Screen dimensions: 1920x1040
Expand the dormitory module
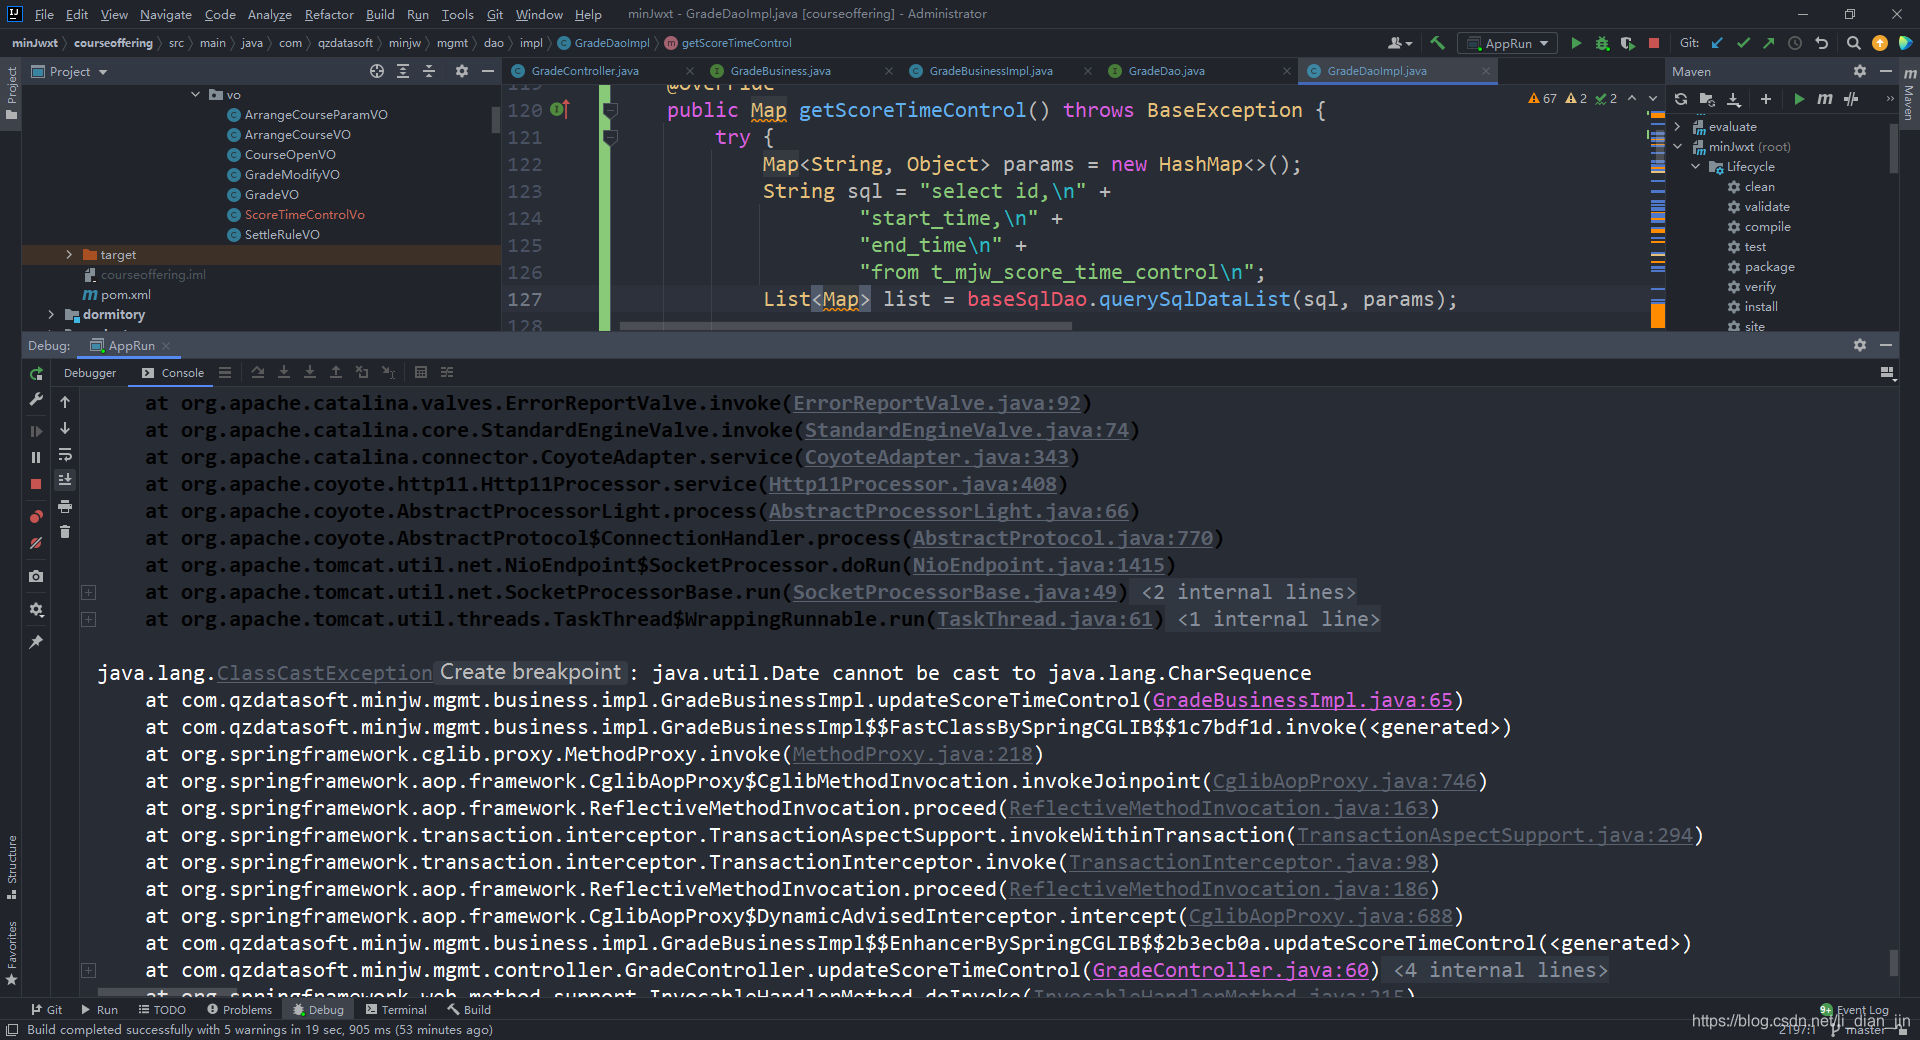click(51, 315)
